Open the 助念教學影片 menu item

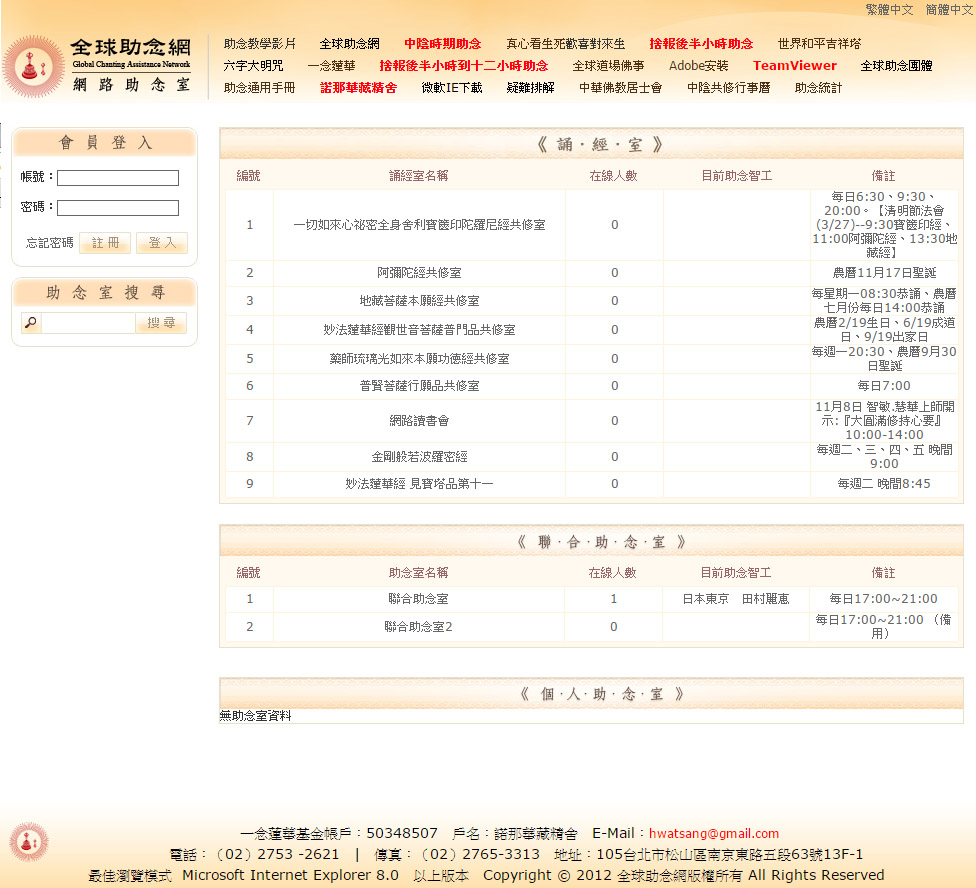259,44
